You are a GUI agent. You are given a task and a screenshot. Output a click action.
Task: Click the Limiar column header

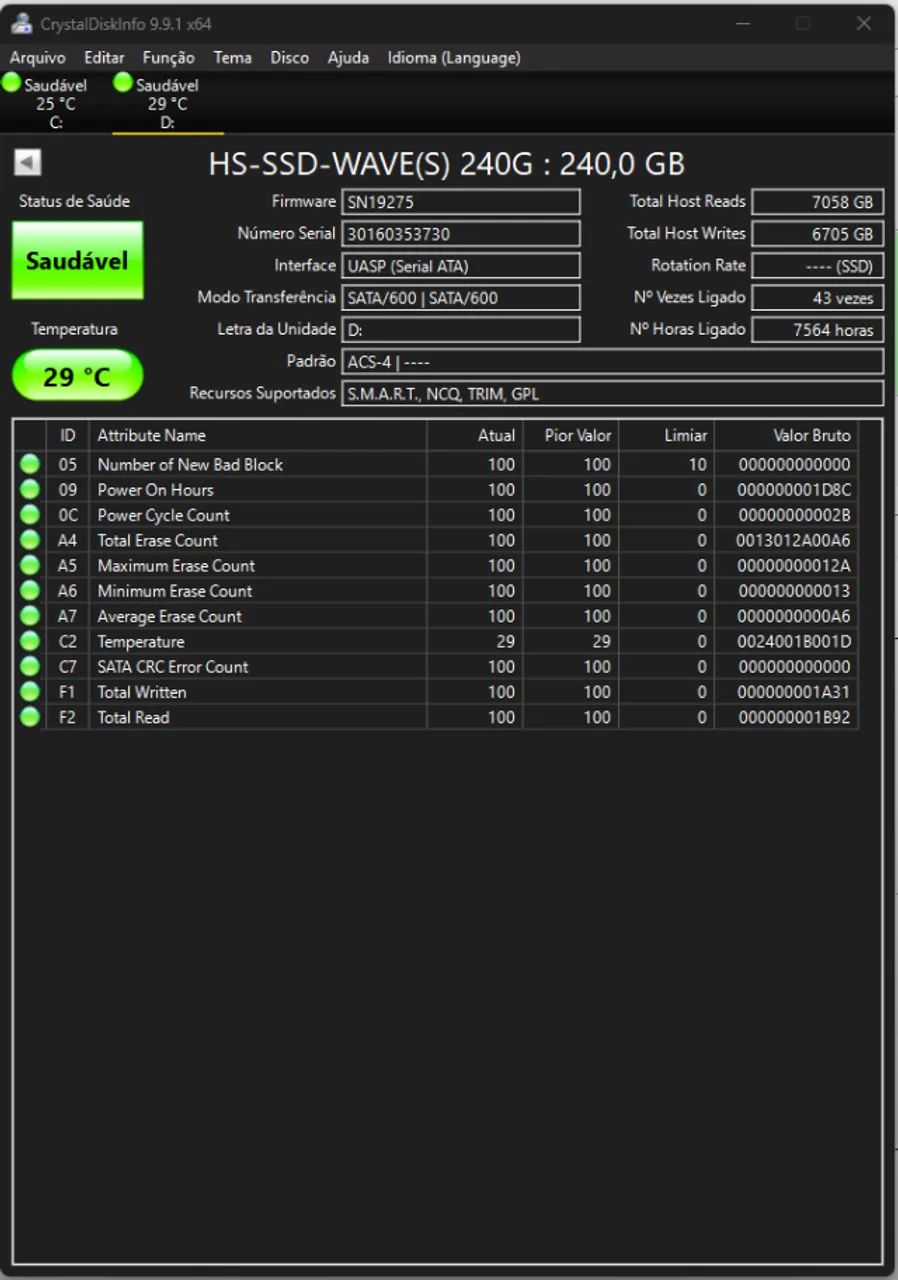coord(667,435)
